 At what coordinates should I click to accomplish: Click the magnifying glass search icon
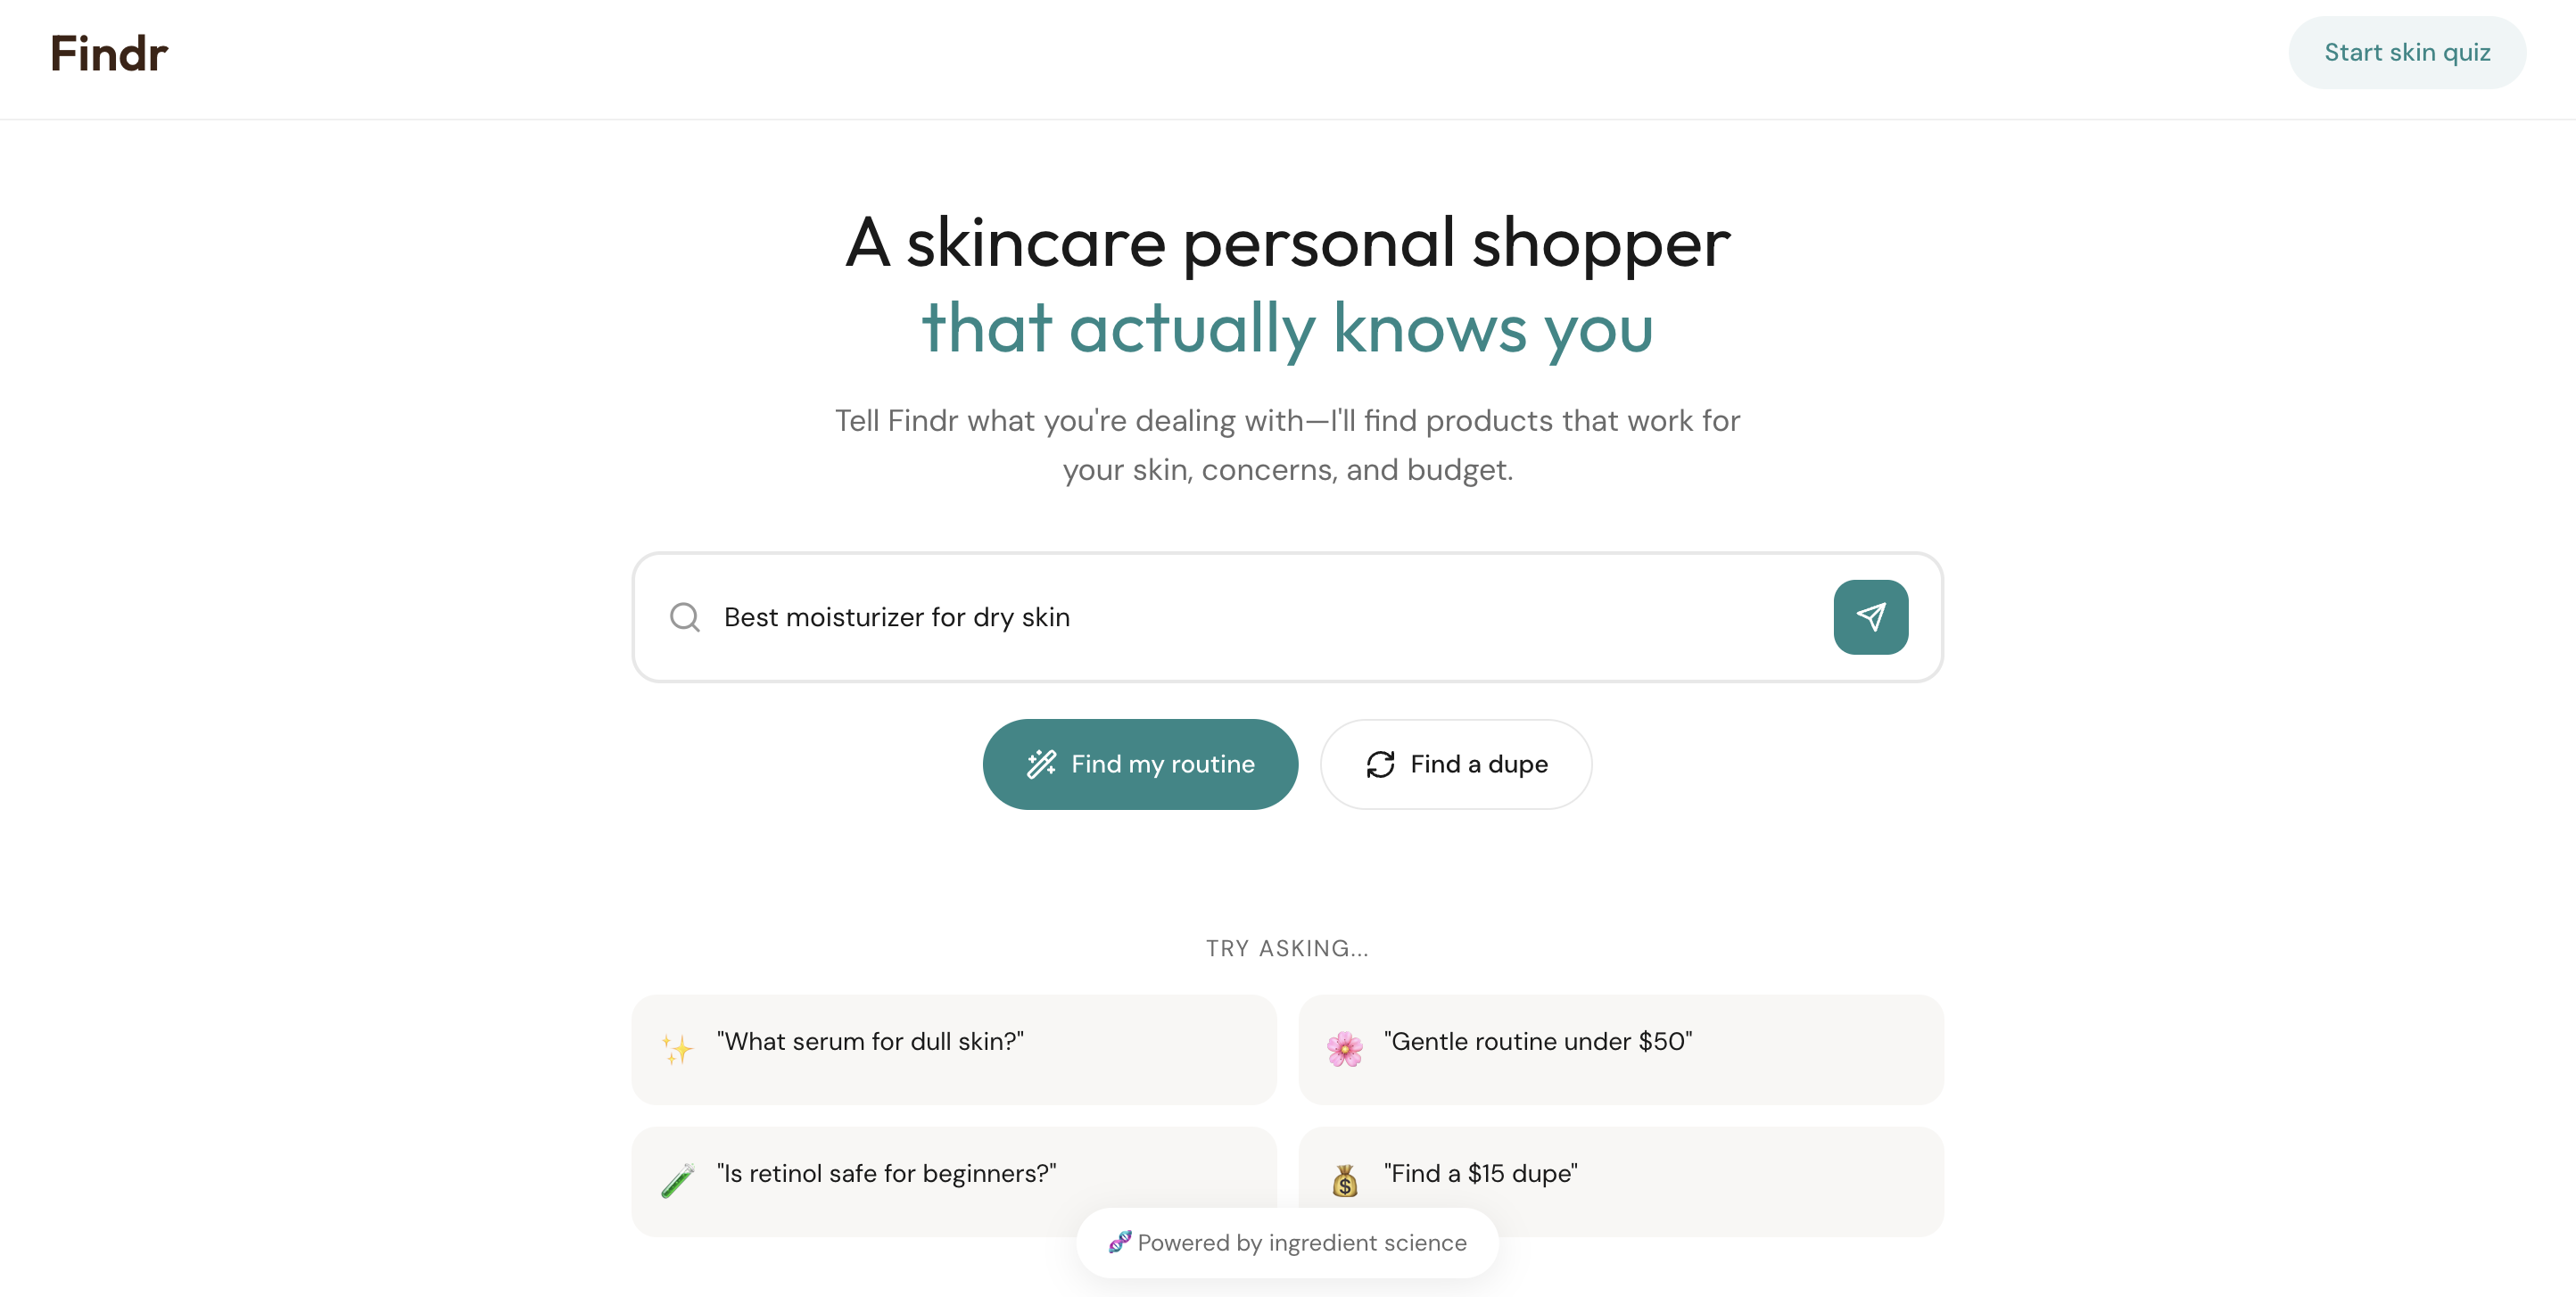click(684, 617)
